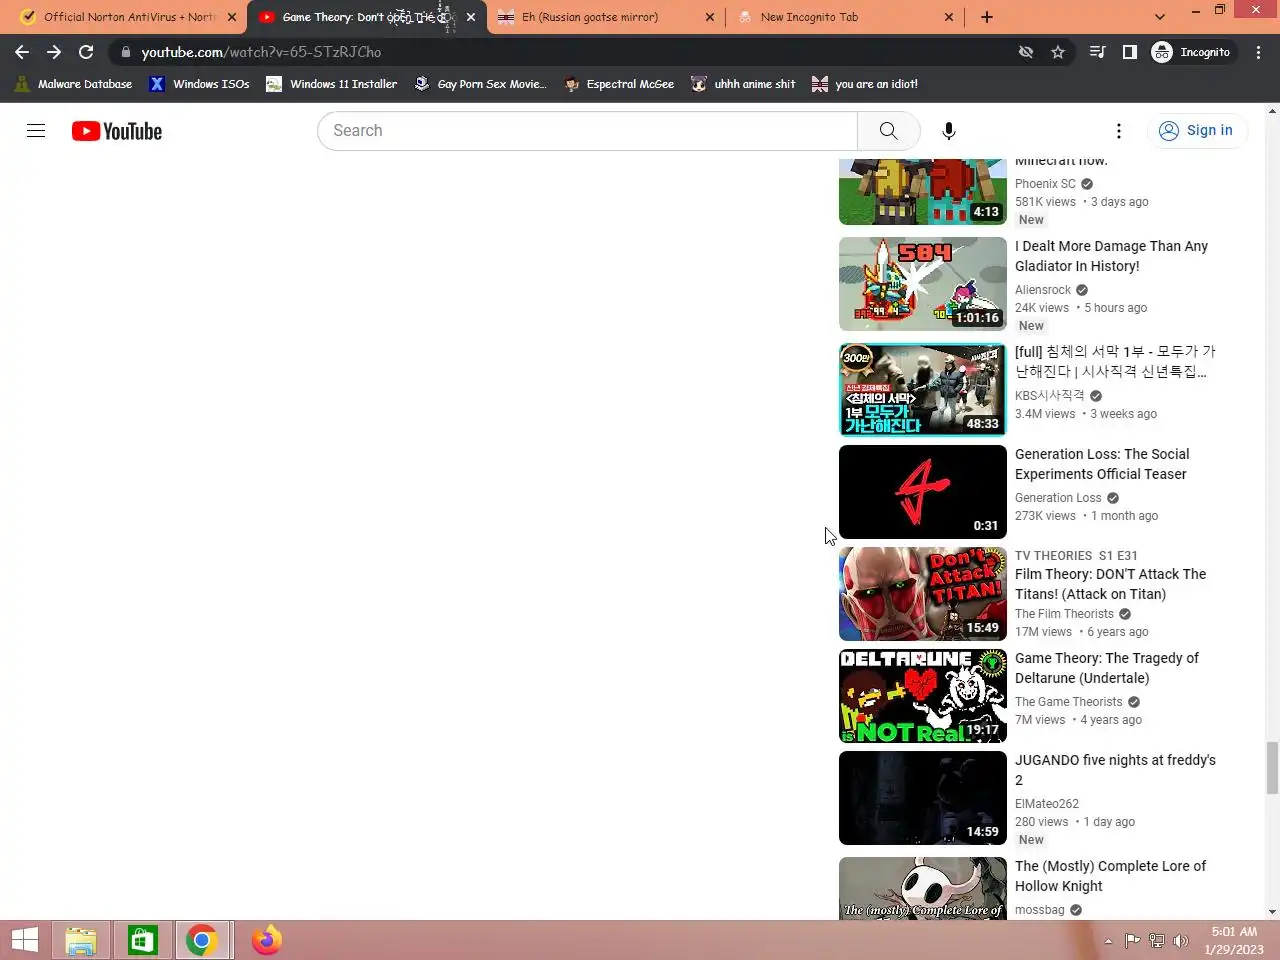Screen dimensions: 1280x960
Task: Click The Film Theorists channel name
Action: point(1064,614)
